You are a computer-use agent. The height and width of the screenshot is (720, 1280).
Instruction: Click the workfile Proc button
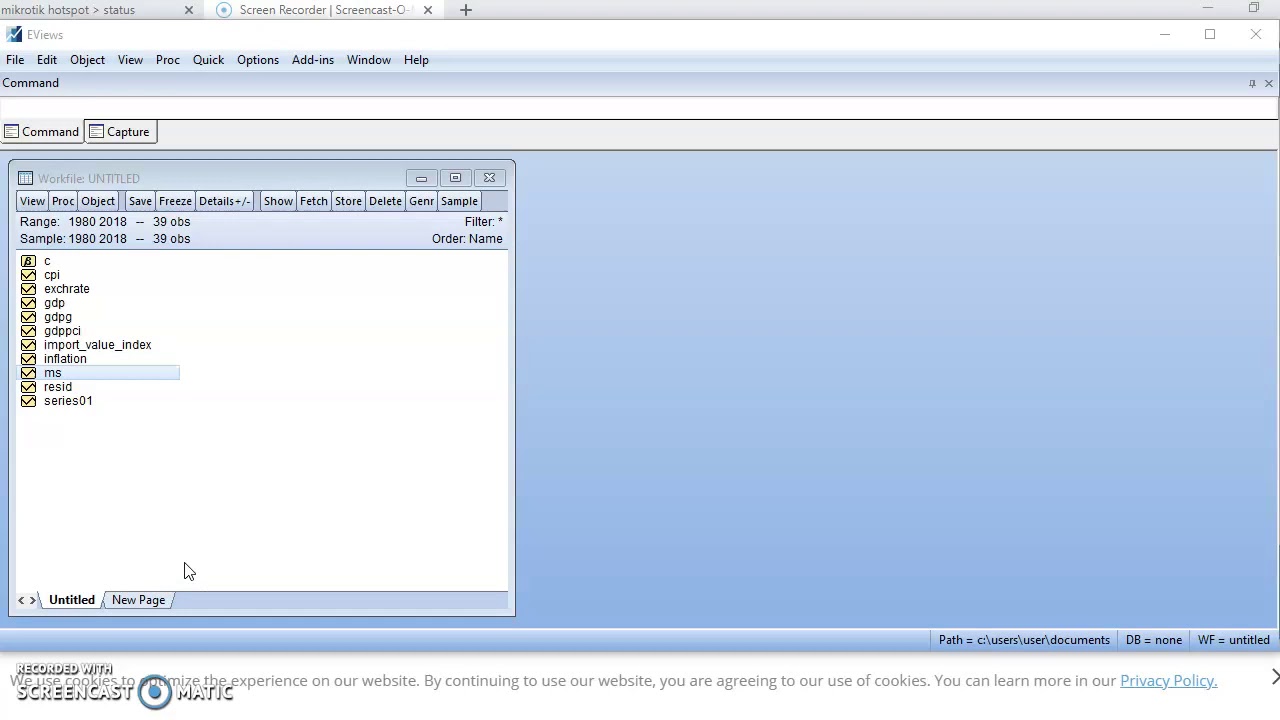tap(63, 201)
